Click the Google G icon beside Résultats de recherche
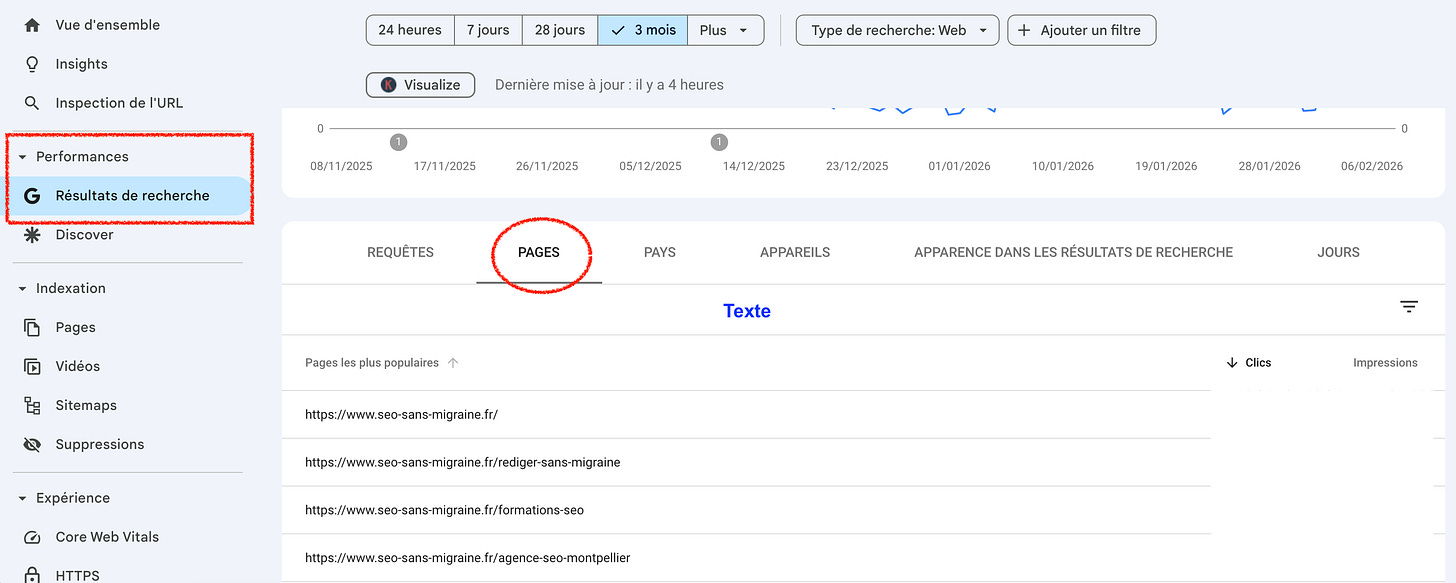The width and height of the screenshot is (1456, 583). (x=32, y=196)
